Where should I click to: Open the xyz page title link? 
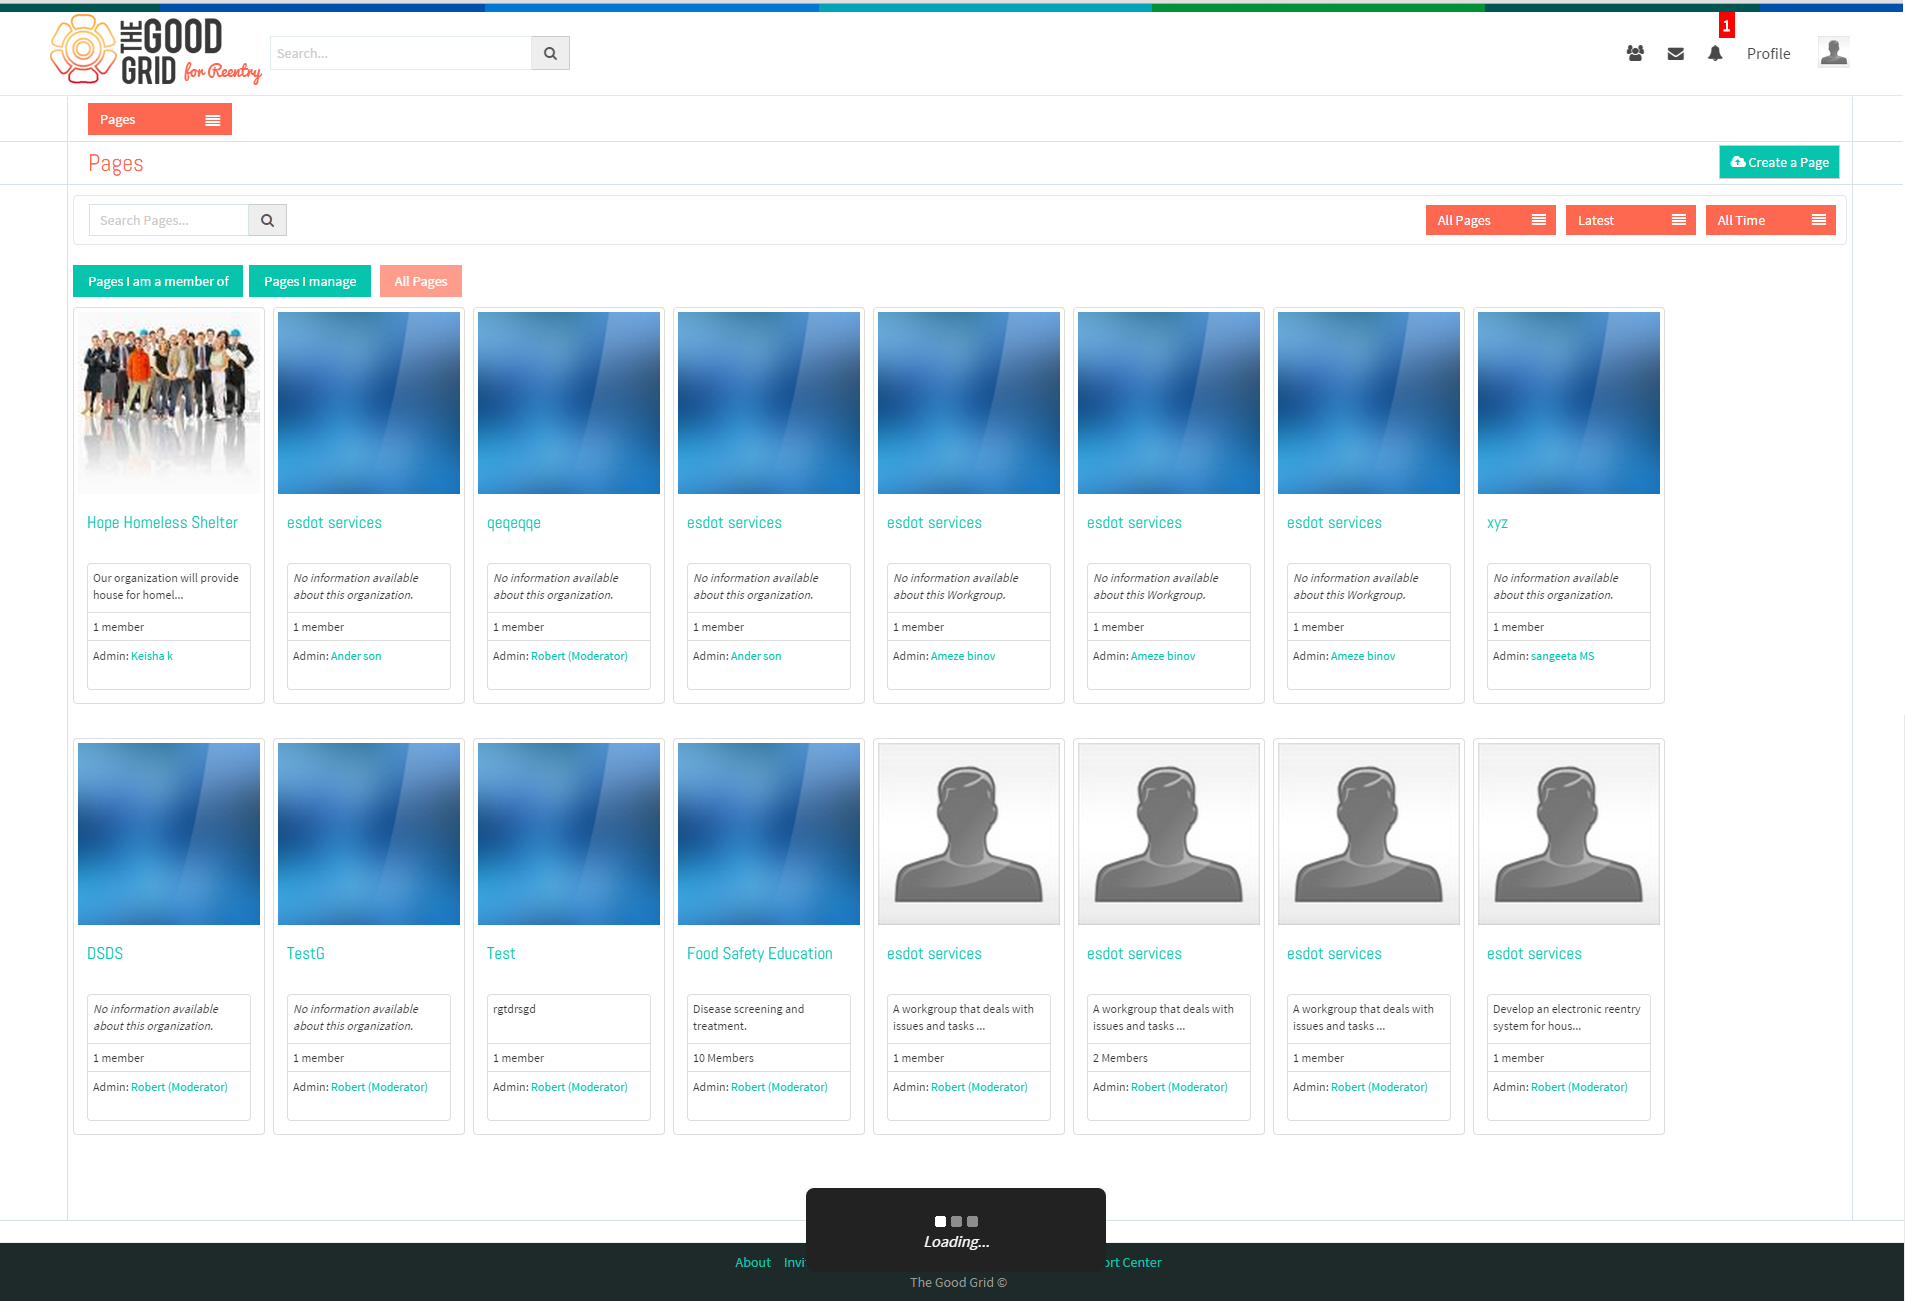point(1497,523)
